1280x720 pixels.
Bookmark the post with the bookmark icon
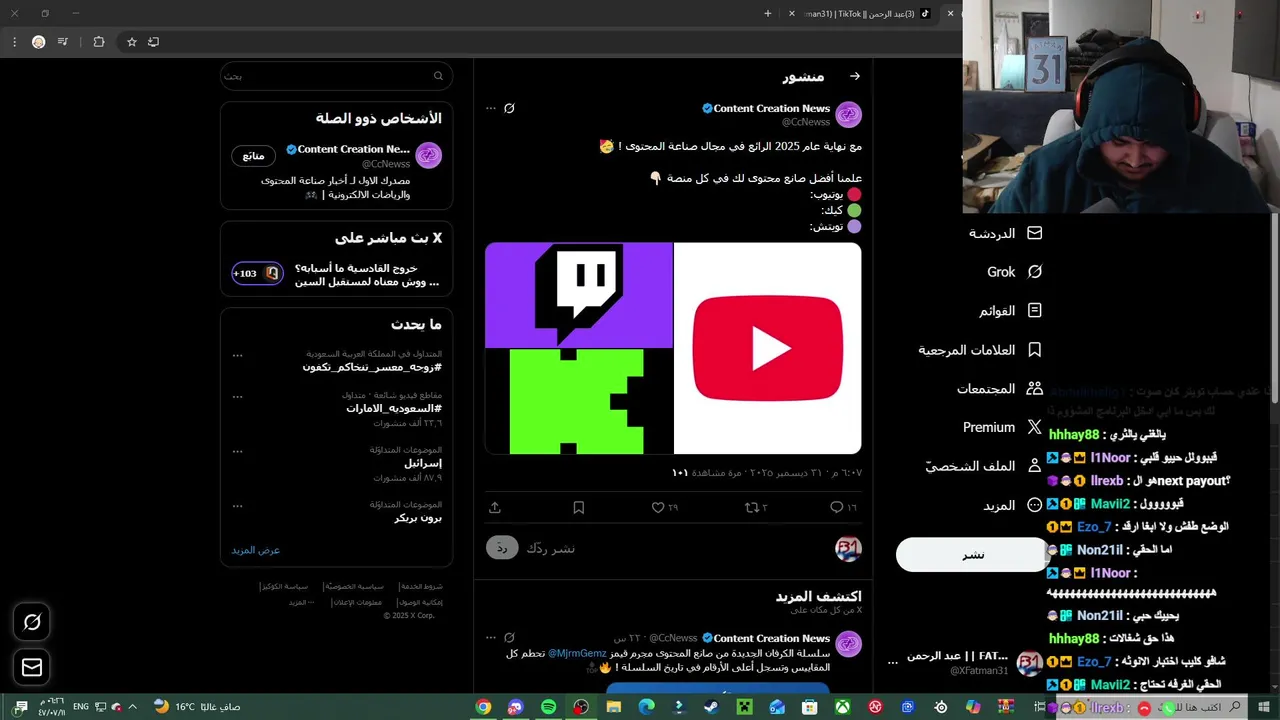[578, 508]
